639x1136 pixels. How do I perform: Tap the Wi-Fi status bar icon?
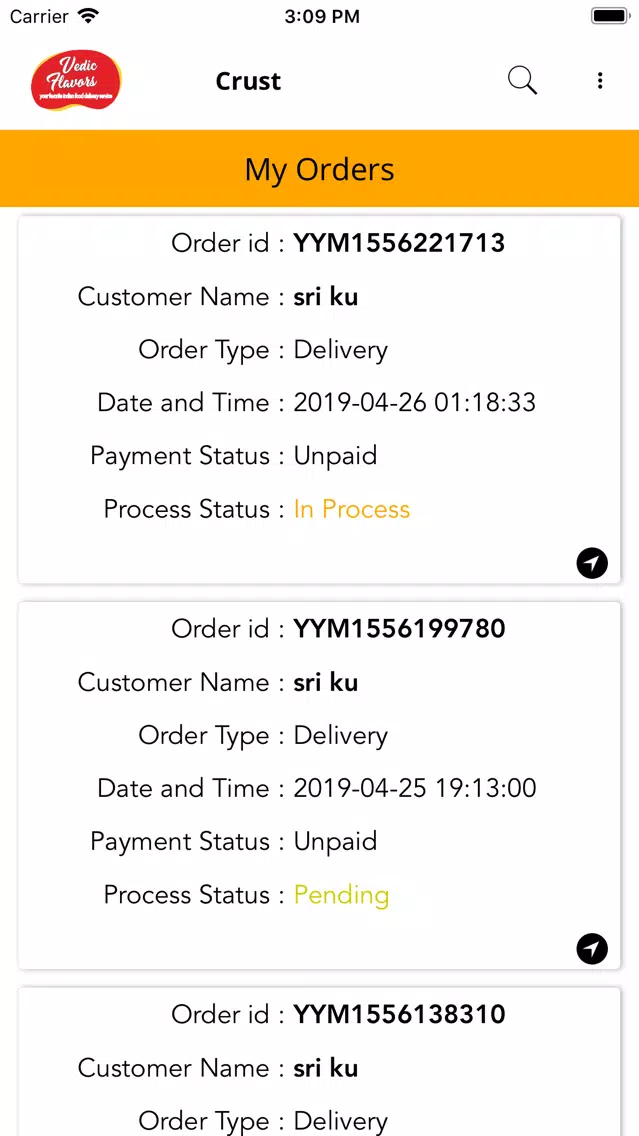tap(88, 17)
